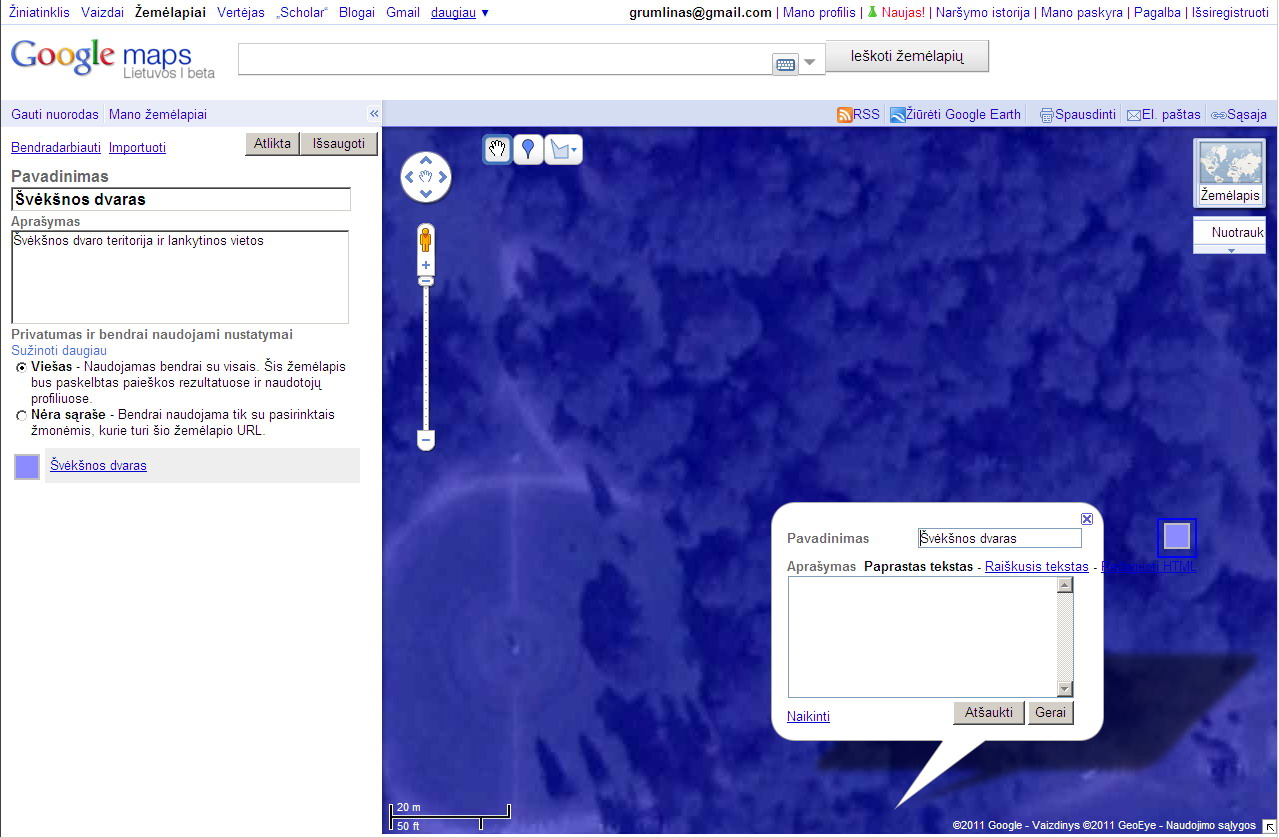Select the hand pan tool
The image size is (1279, 838).
pyautogui.click(x=497, y=150)
